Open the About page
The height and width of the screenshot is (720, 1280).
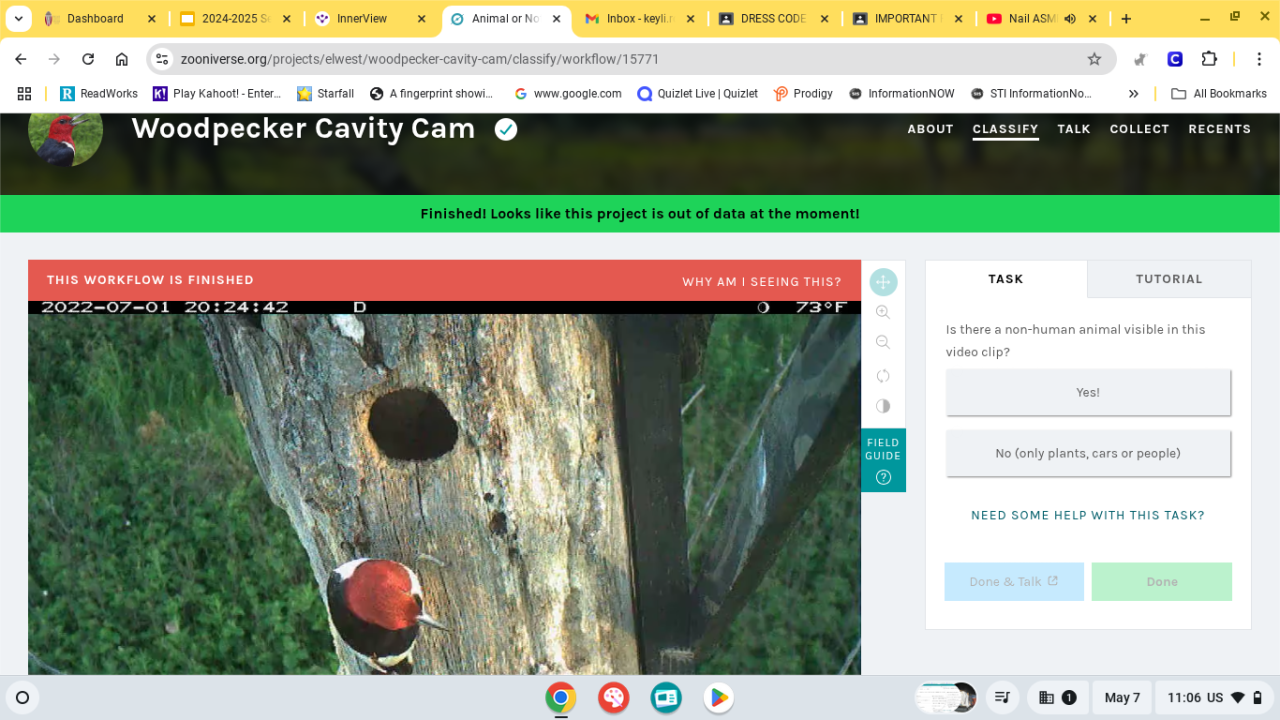[x=930, y=129]
